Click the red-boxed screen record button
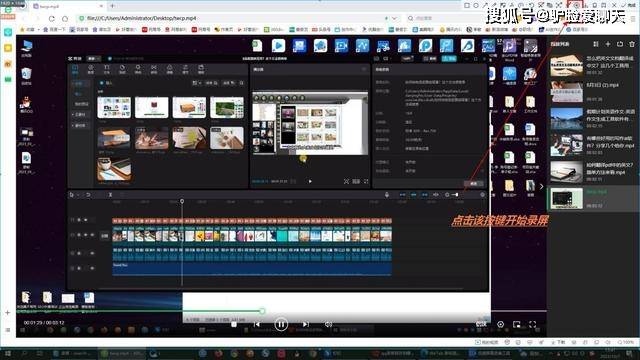640x360 pixels. (x=576, y=5)
